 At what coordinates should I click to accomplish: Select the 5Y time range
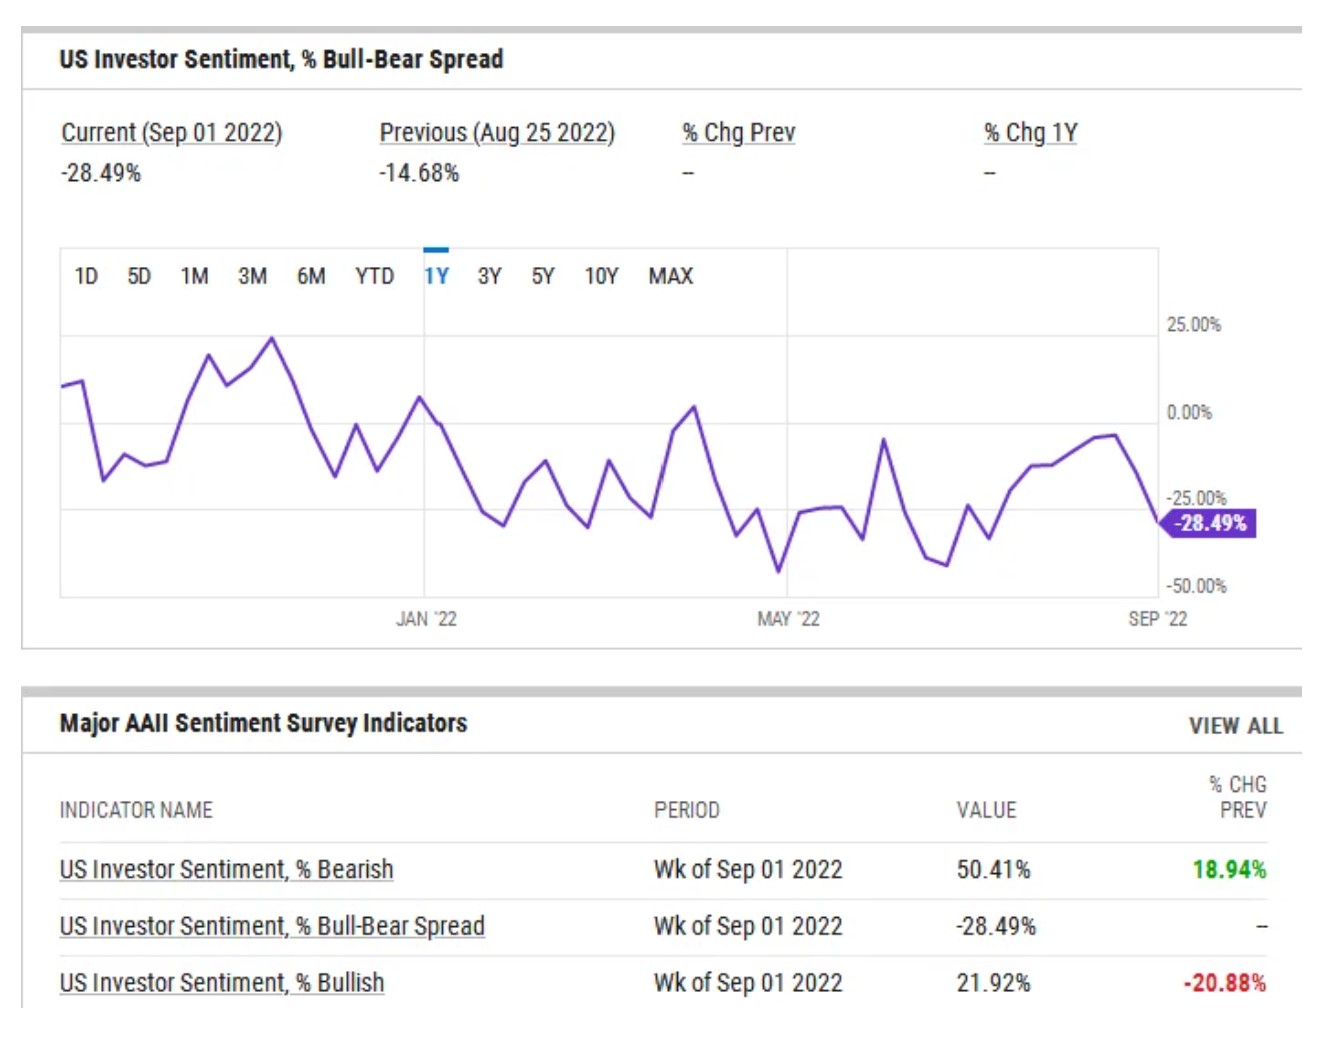click(543, 276)
